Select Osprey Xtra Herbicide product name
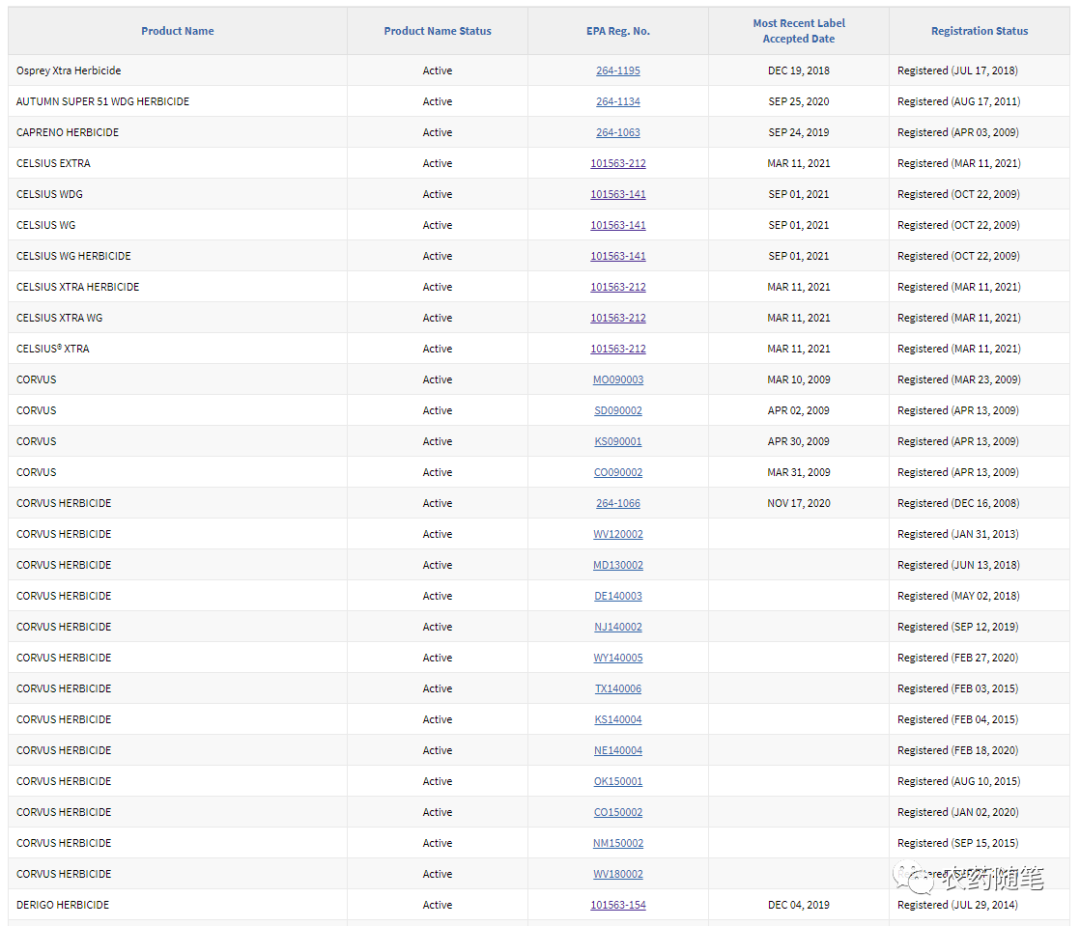Screen dimensions: 1080x926 (x=68, y=70)
